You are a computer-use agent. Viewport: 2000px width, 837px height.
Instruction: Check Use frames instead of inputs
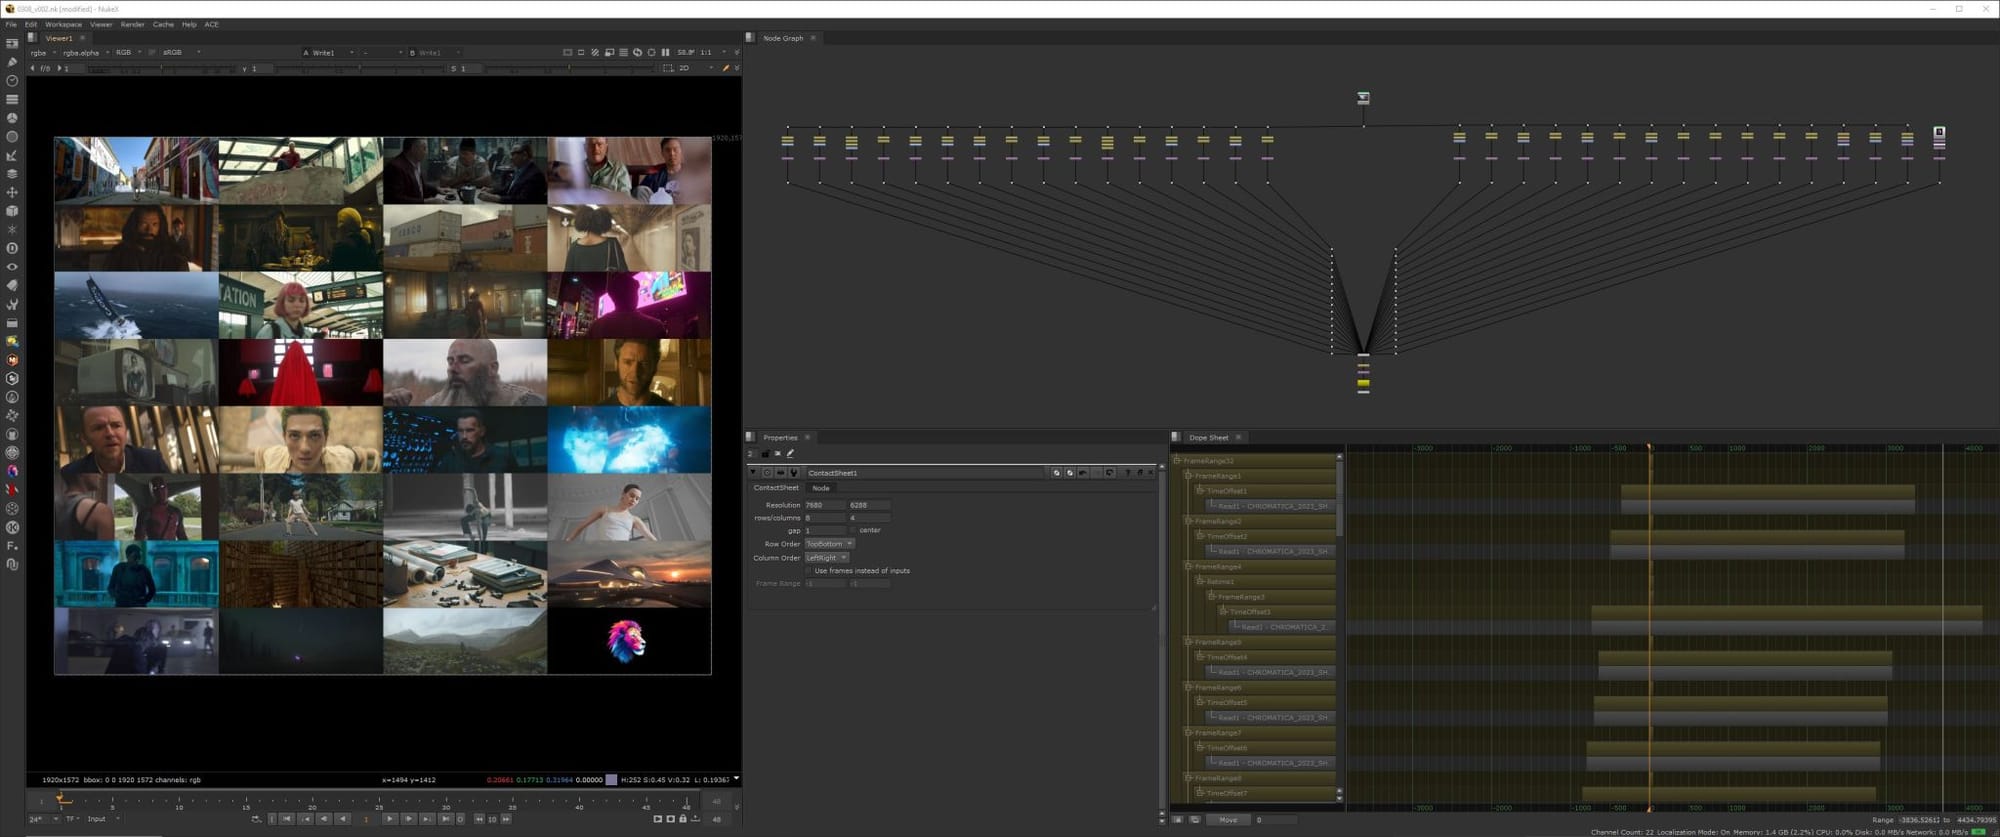tap(808, 571)
